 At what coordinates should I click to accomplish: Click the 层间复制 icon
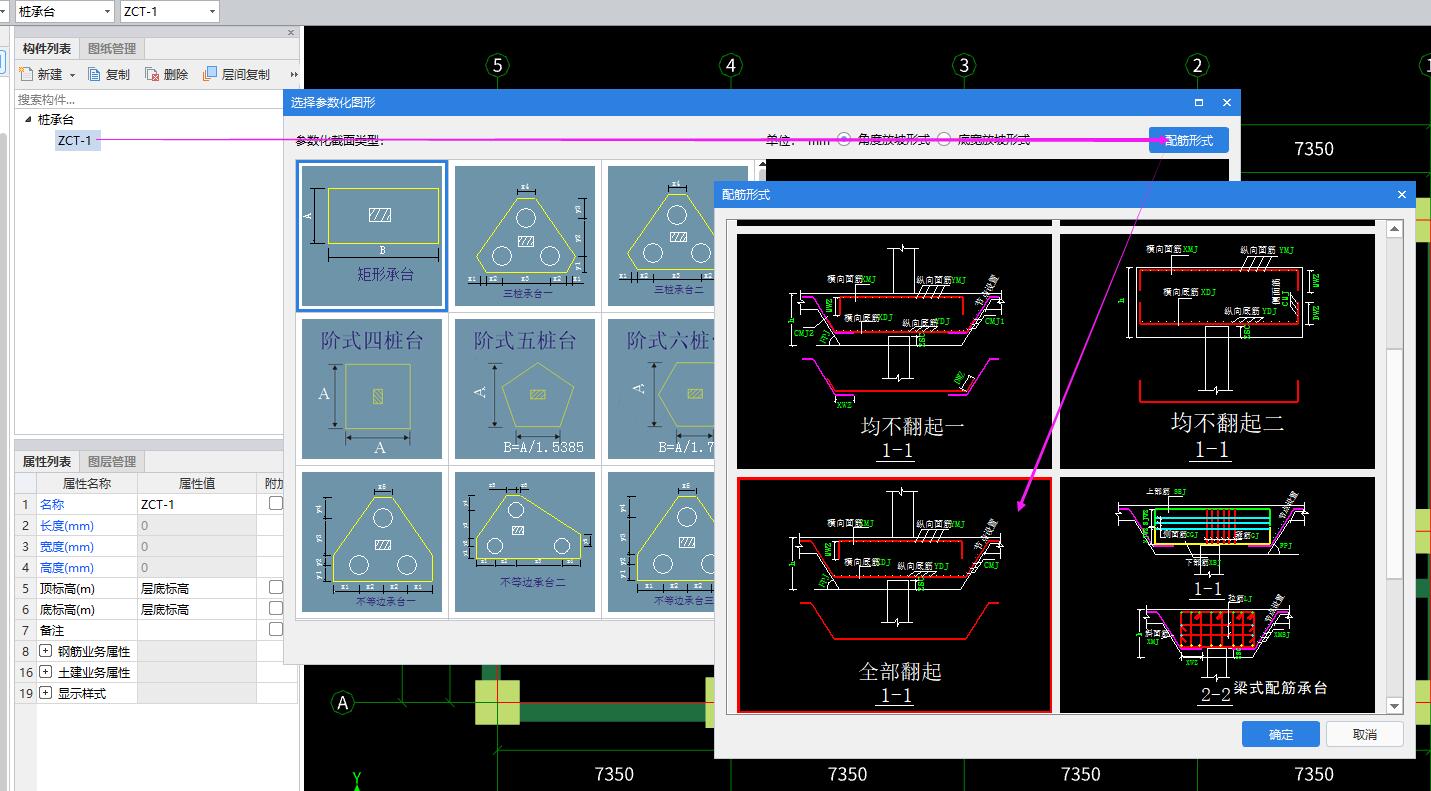click(x=210, y=74)
